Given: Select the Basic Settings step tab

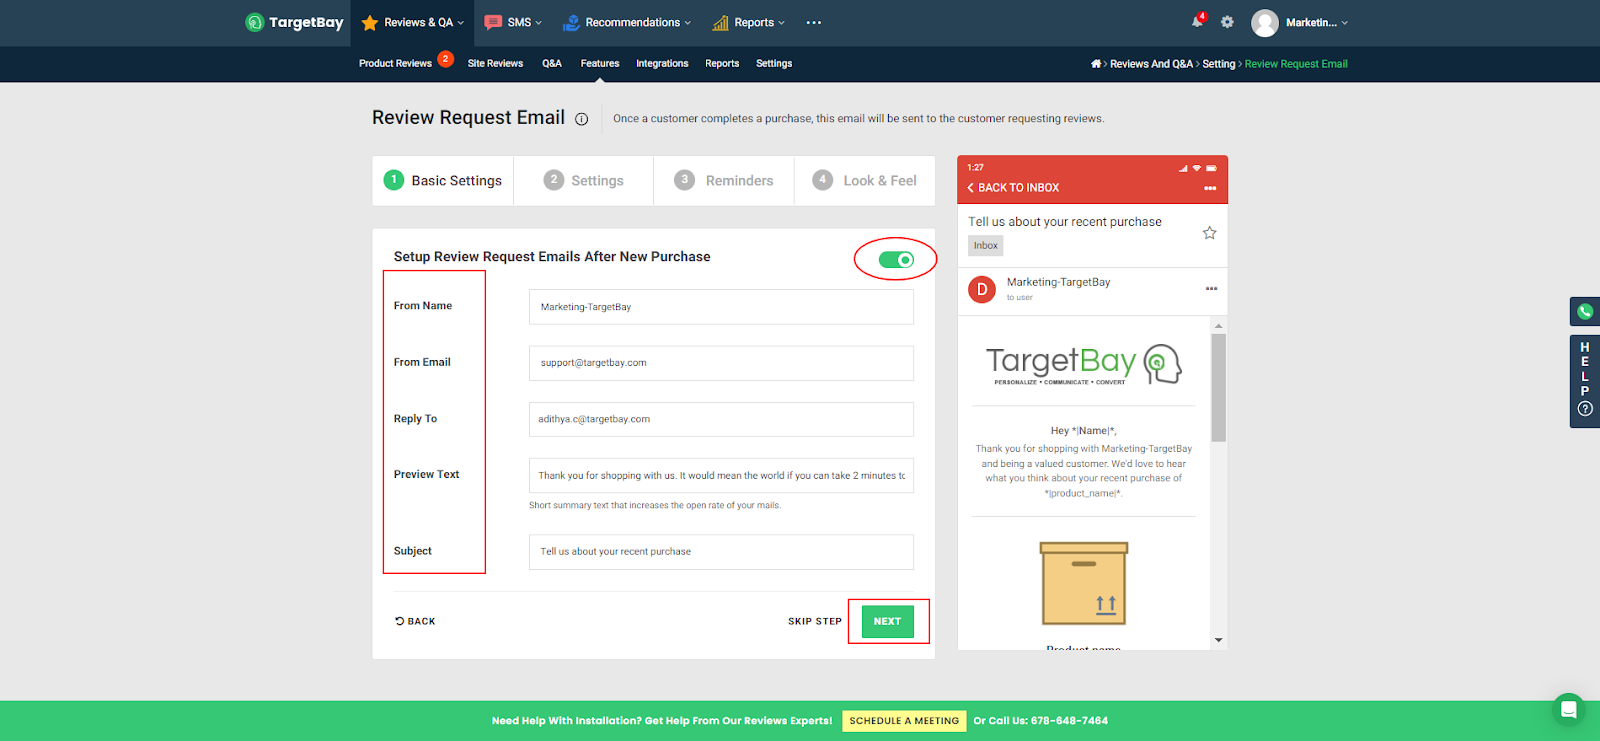Looking at the screenshot, I should (443, 180).
